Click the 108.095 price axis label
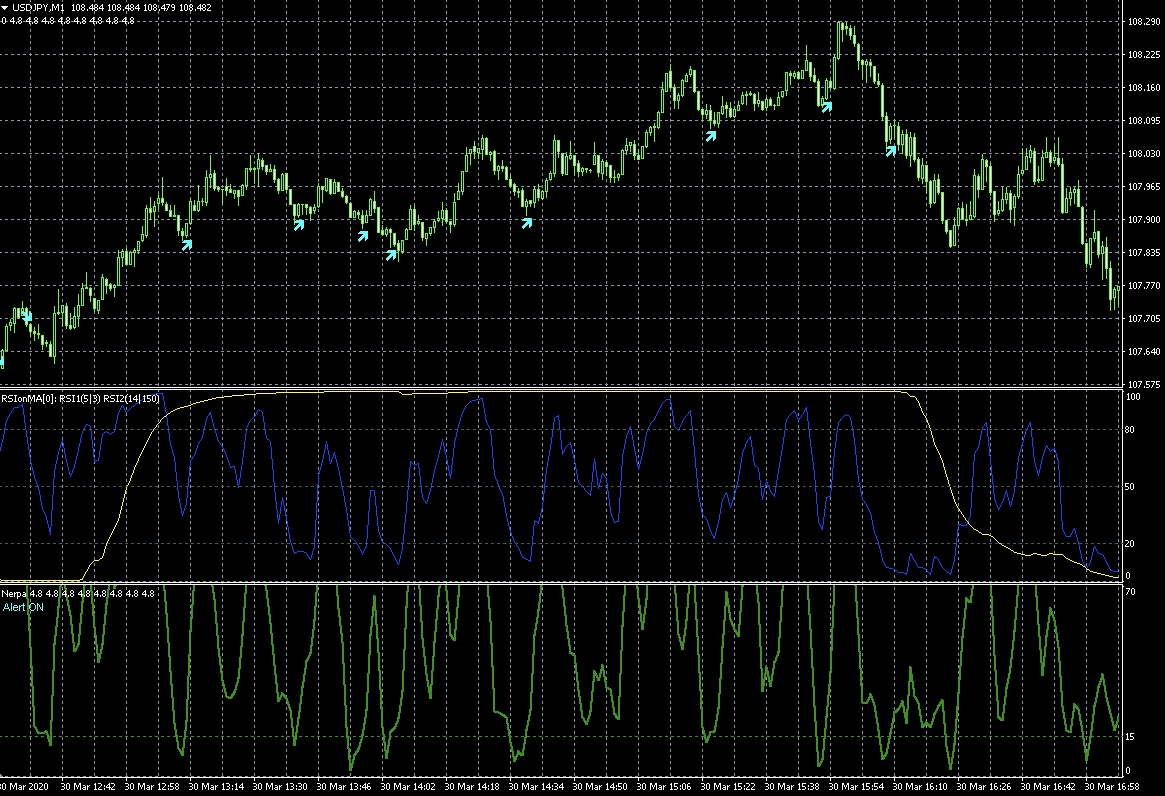This screenshot has height=796, width=1165. 1143,120
